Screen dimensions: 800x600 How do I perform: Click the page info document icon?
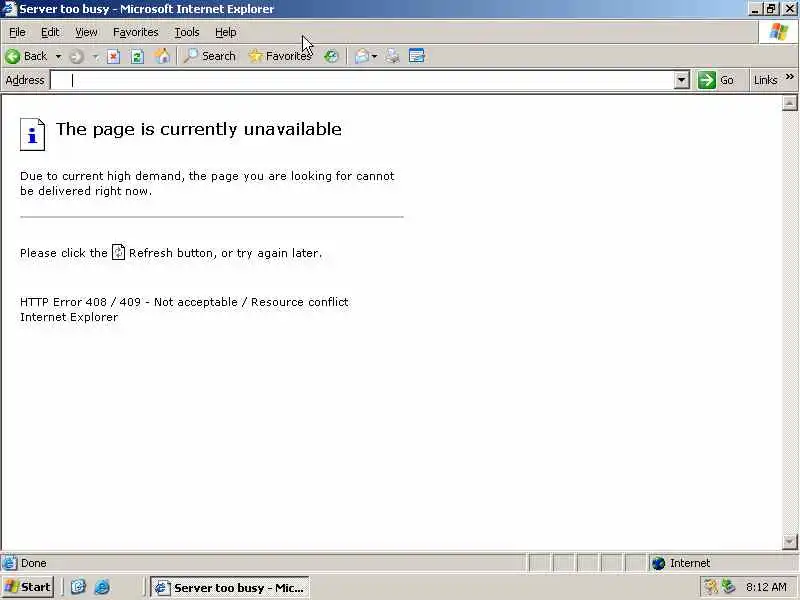[x=33, y=134]
